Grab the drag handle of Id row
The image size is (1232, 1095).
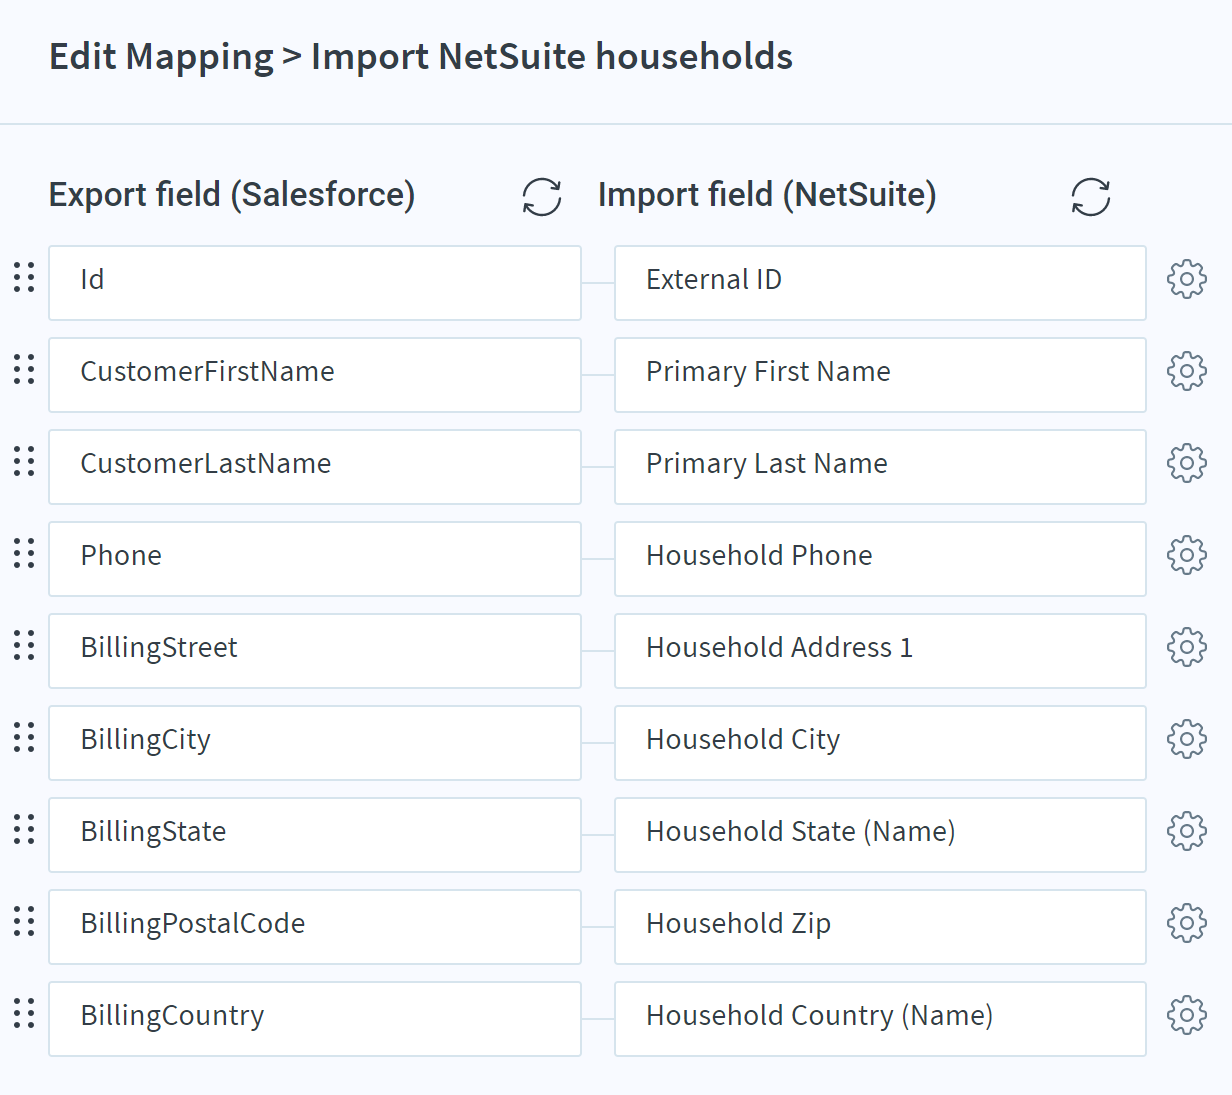(24, 277)
